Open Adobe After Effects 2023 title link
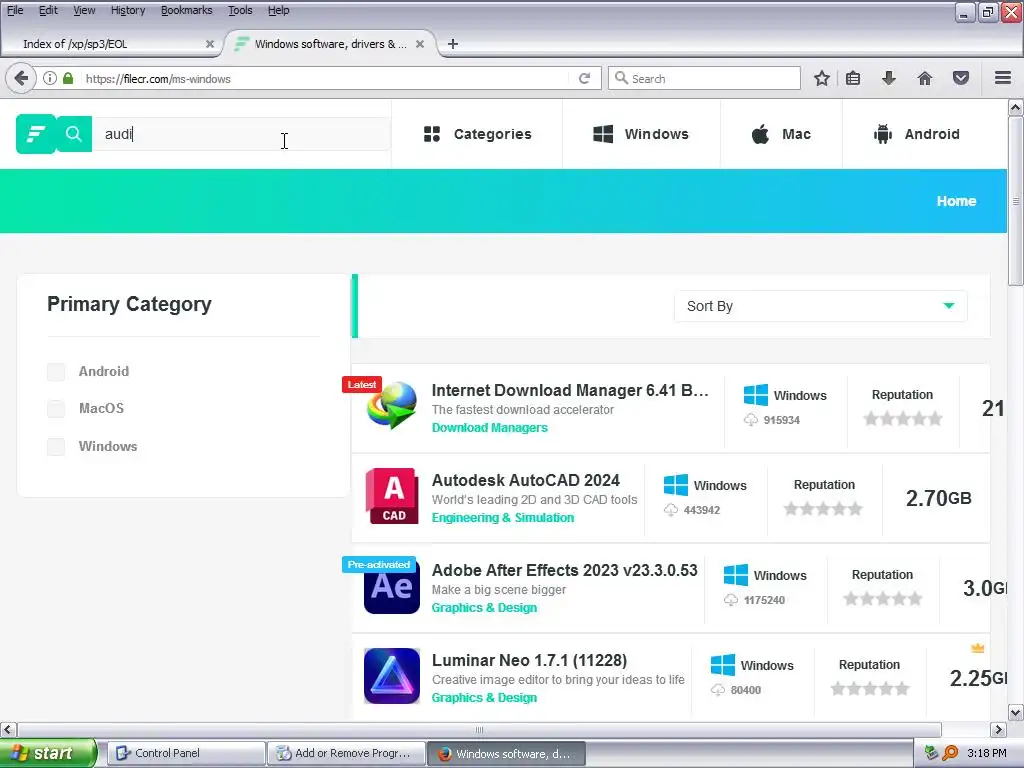The height and width of the screenshot is (768, 1024). pos(564,570)
